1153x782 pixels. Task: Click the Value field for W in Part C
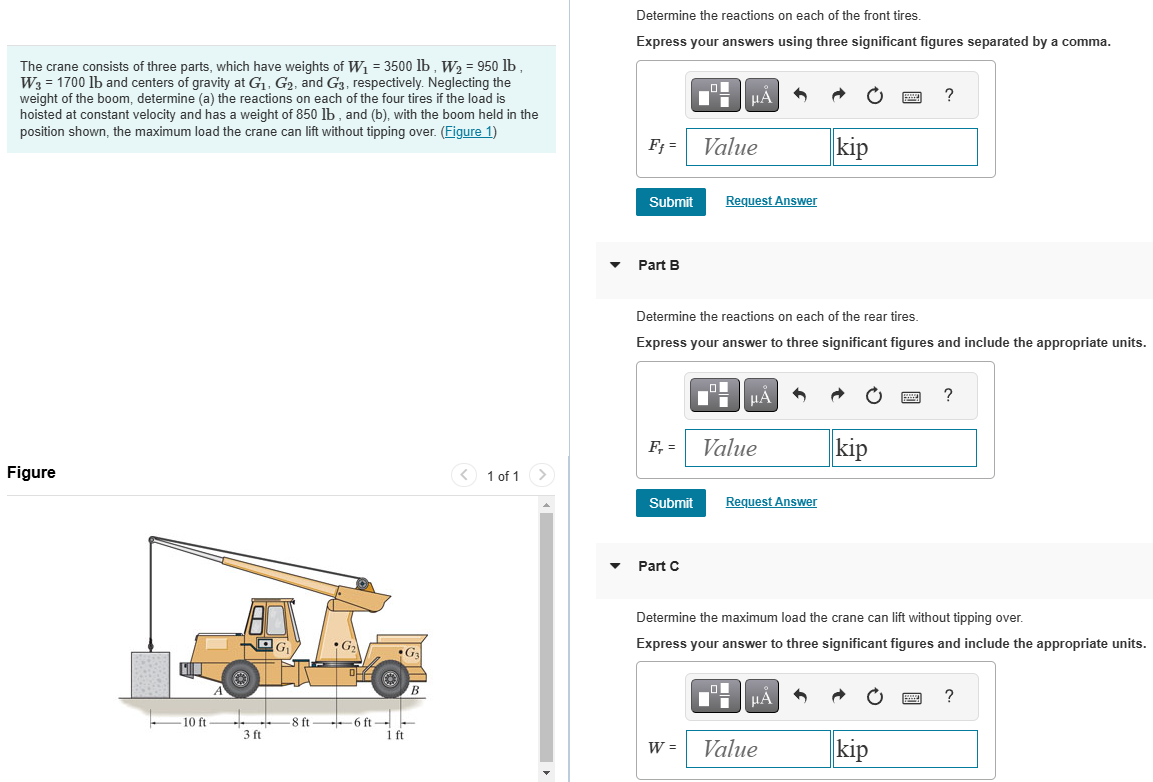(x=757, y=748)
